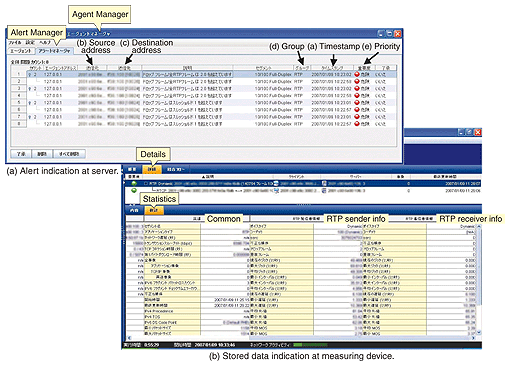Open the ファイル menu in Agent Manager
The image size is (510, 366).
[x=14, y=43]
